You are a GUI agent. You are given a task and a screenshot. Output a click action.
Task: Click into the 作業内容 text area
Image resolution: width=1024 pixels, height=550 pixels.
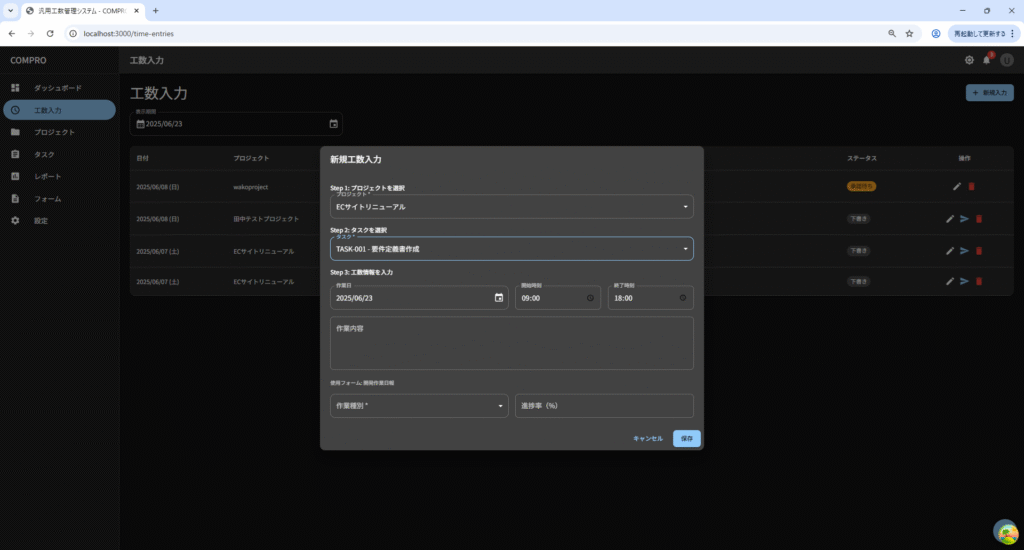tap(511, 344)
